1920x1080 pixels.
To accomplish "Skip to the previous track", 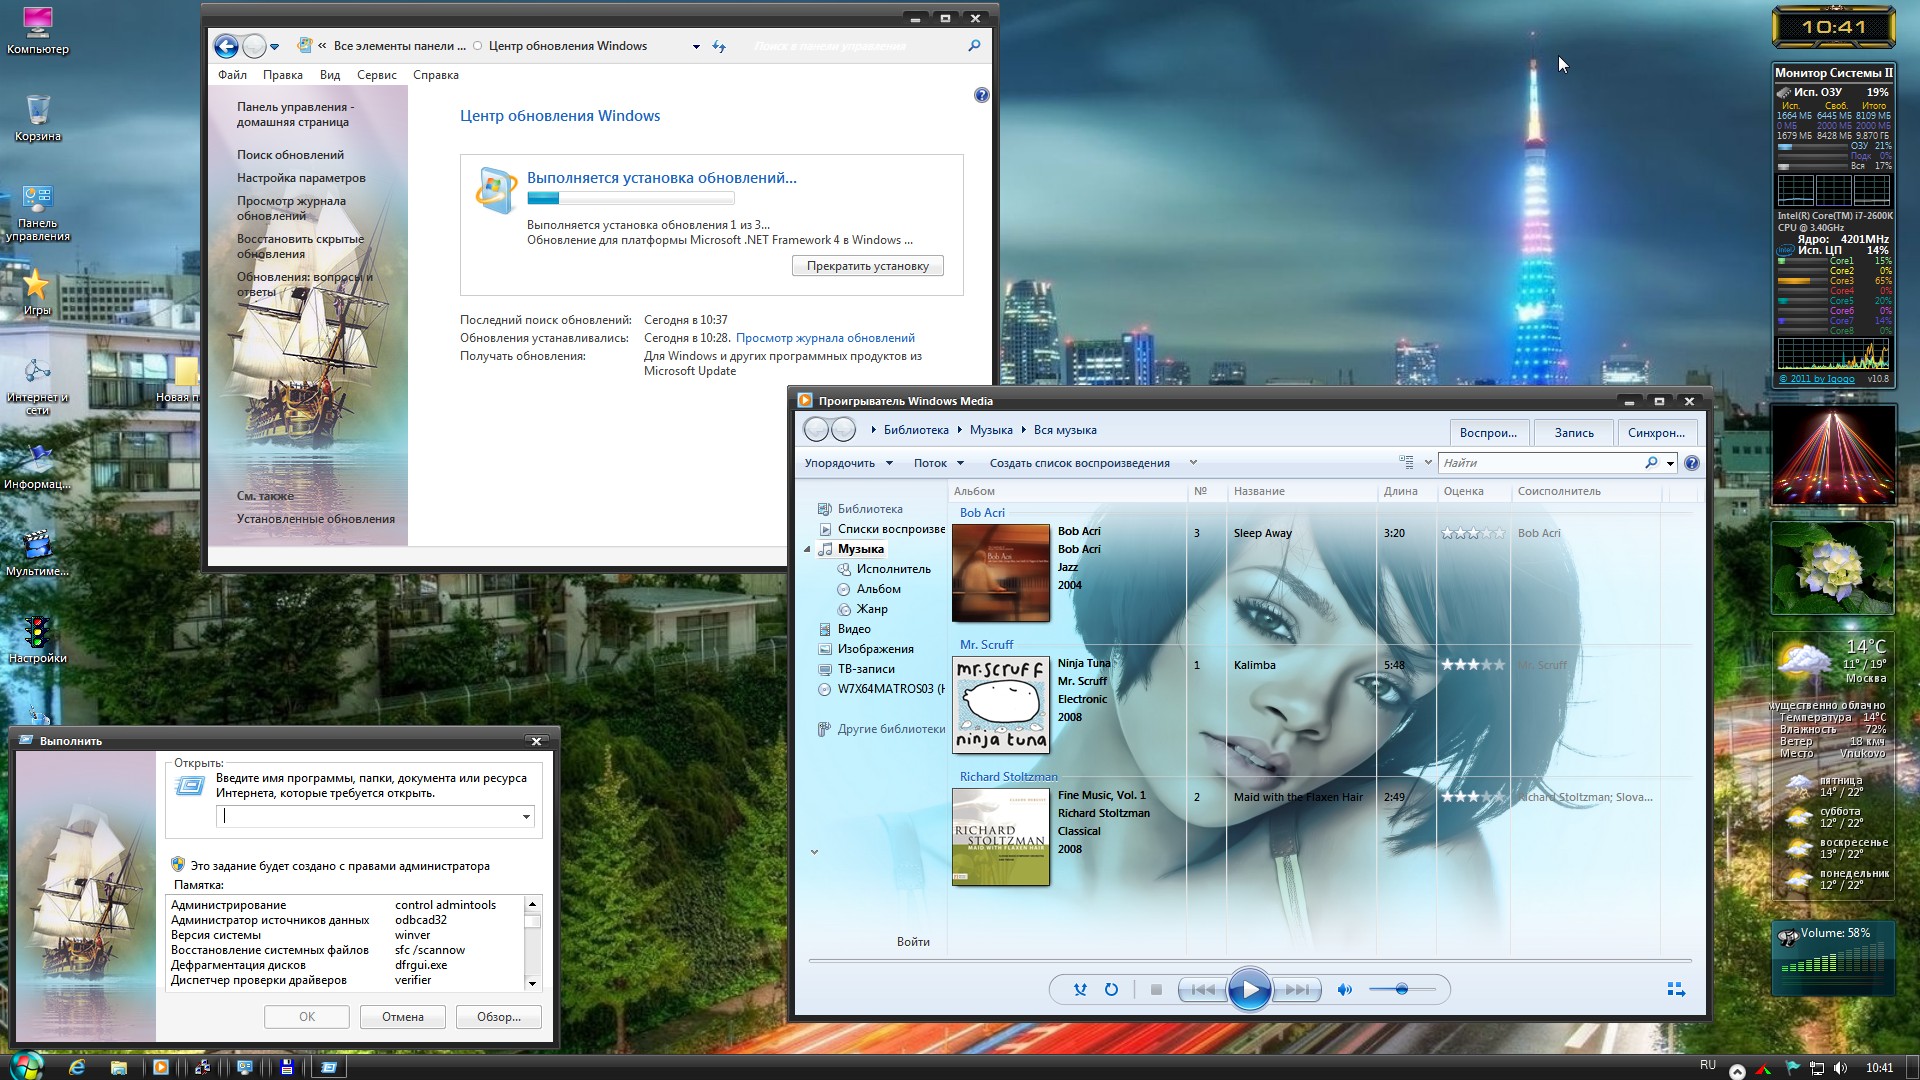I will pyautogui.click(x=1203, y=990).
